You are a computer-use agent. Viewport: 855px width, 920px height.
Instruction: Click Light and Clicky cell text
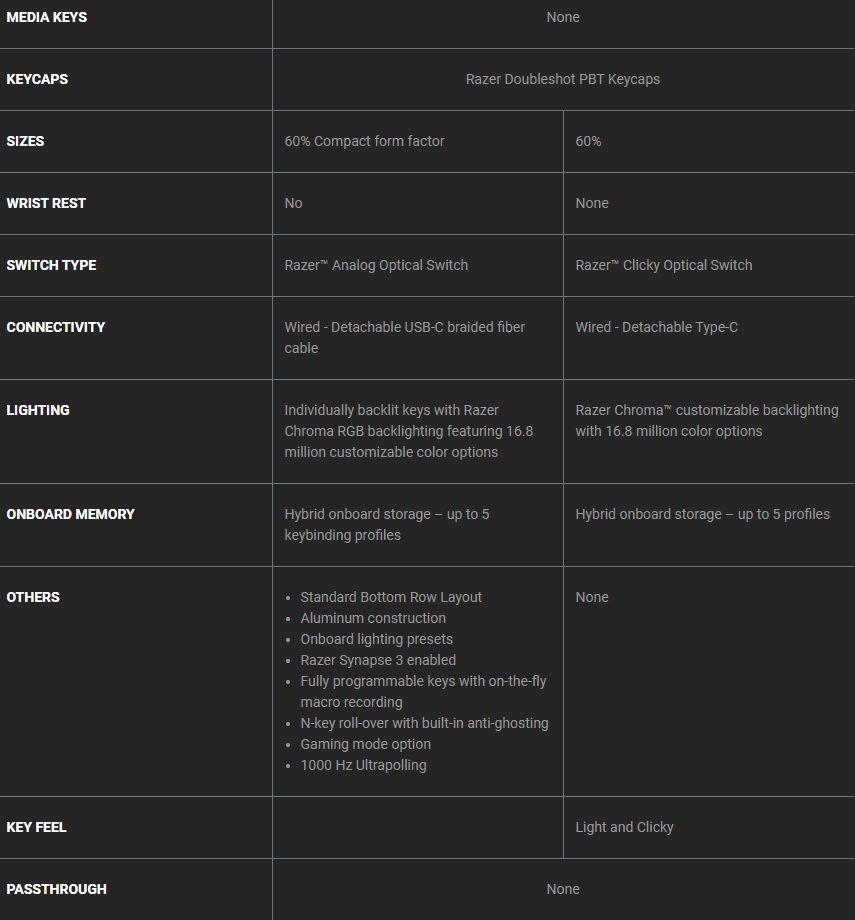click(x=624, y=827)
